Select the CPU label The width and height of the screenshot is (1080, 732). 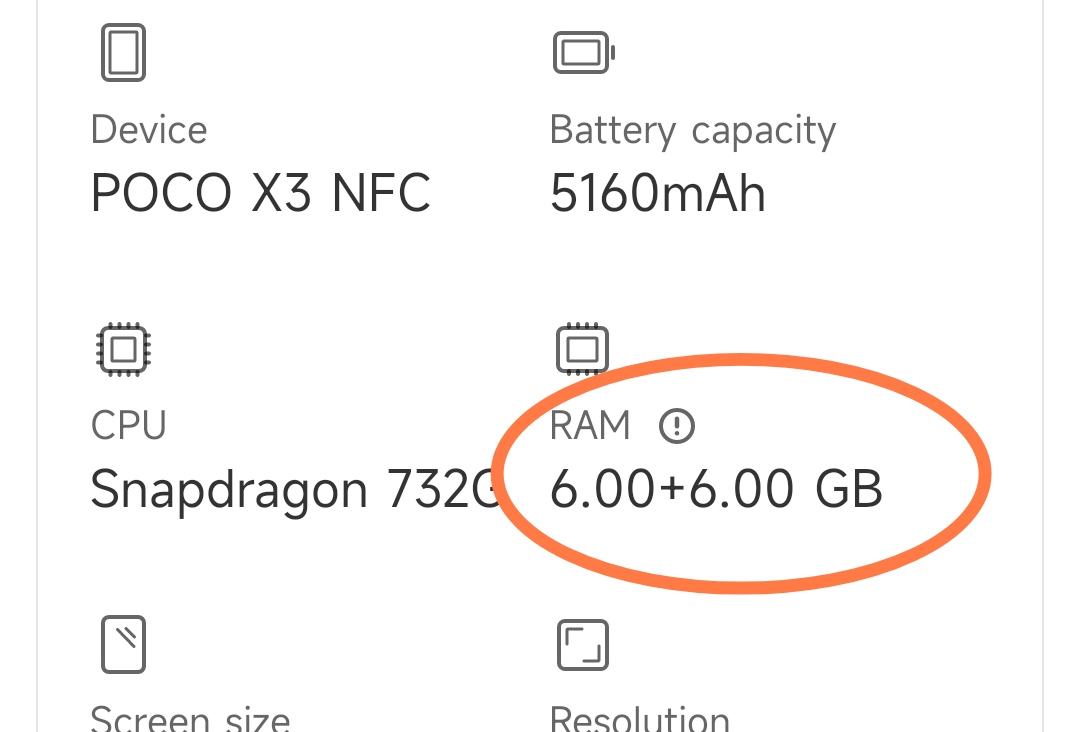[129, 425]
